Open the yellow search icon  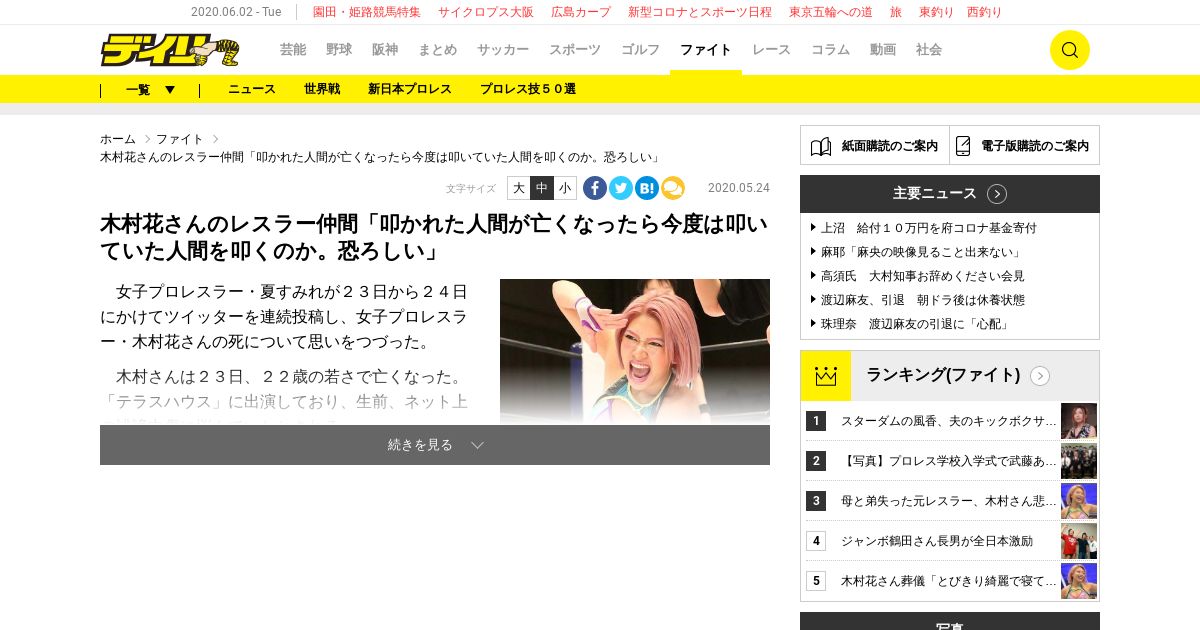1069,50
